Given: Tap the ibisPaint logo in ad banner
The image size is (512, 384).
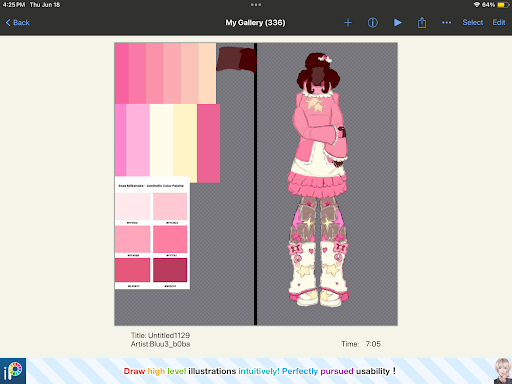Looking at the screenshot, I should point(13,371).
